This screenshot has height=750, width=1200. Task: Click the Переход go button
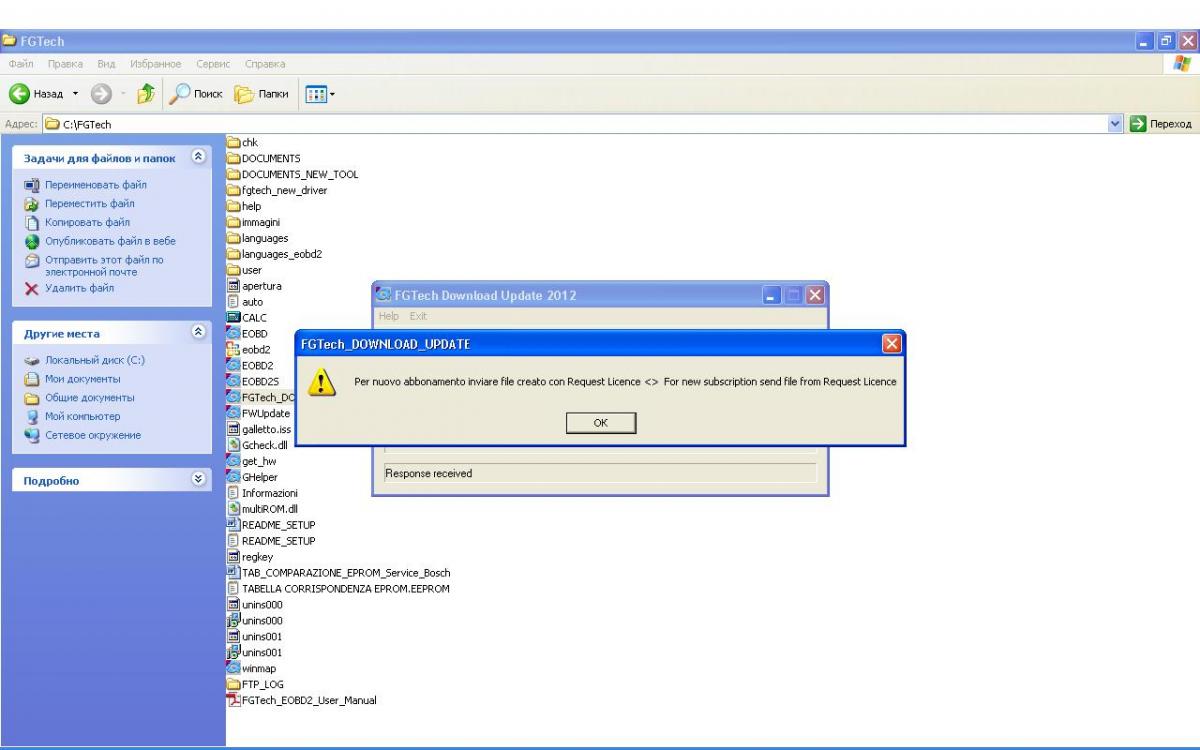1160,124
